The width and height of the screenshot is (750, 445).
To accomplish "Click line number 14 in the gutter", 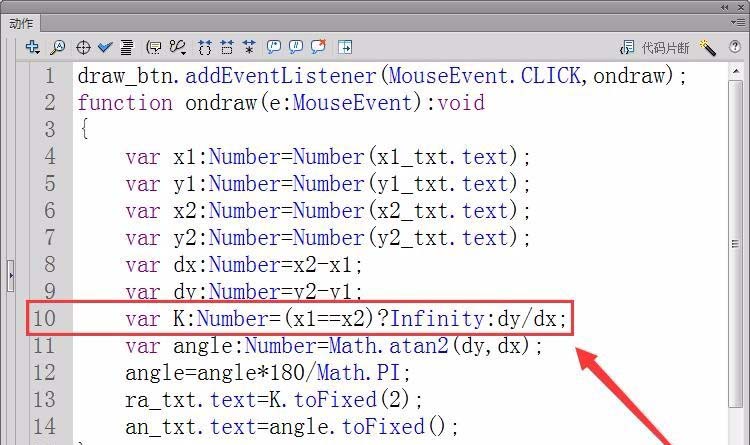I will click(x=44, y=426).
